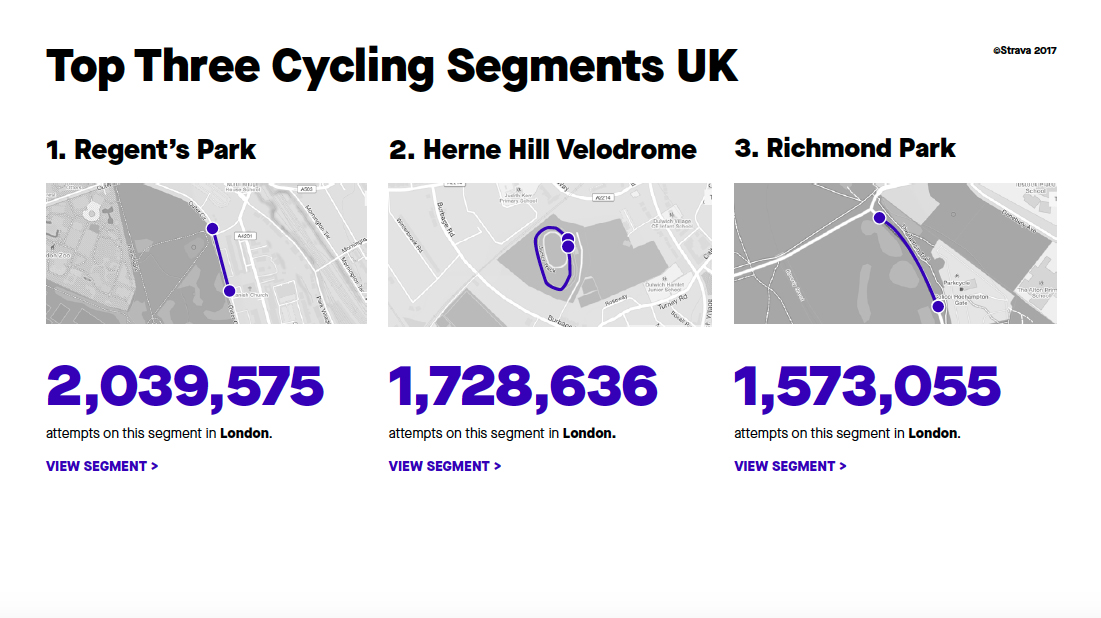This screenshot has width=1101, height=618.
Task: Click the 2,039,575 attempts number
Action: (x=185, y=388)
